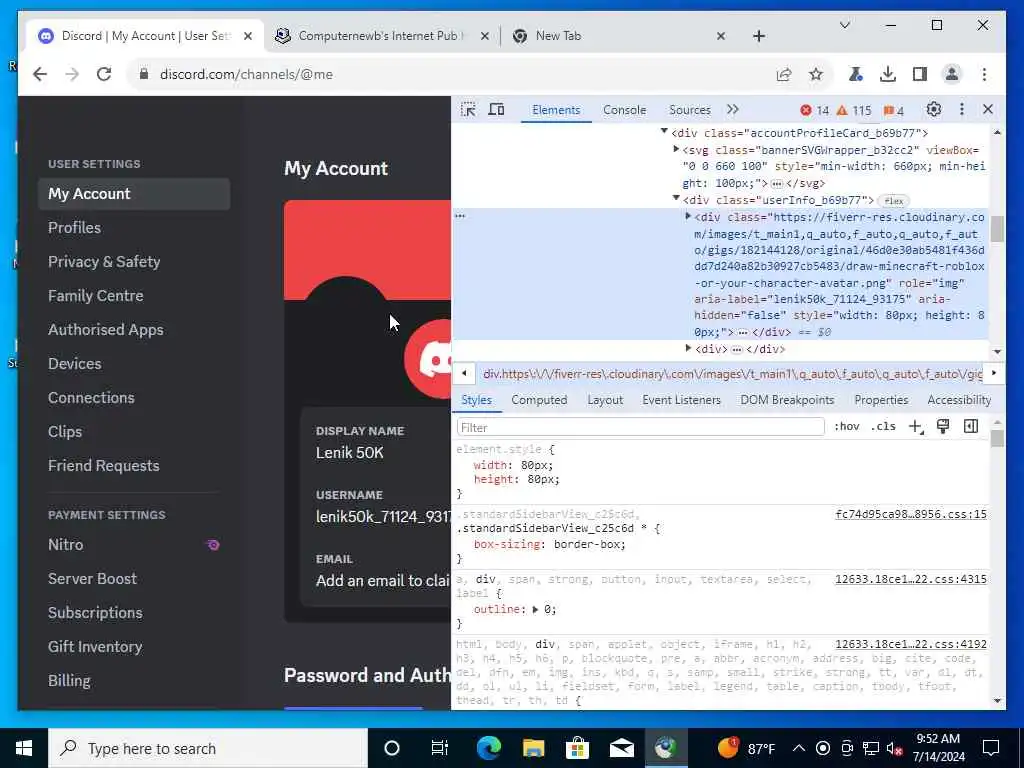Share this page icon in address bar
Viewport: 1024px width, 768px height.
tap(784, 74)
